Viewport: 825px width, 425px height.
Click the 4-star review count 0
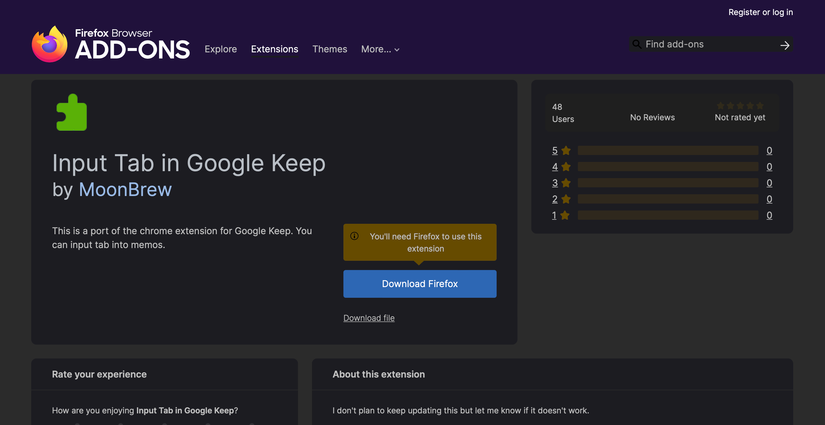point(769,167)
